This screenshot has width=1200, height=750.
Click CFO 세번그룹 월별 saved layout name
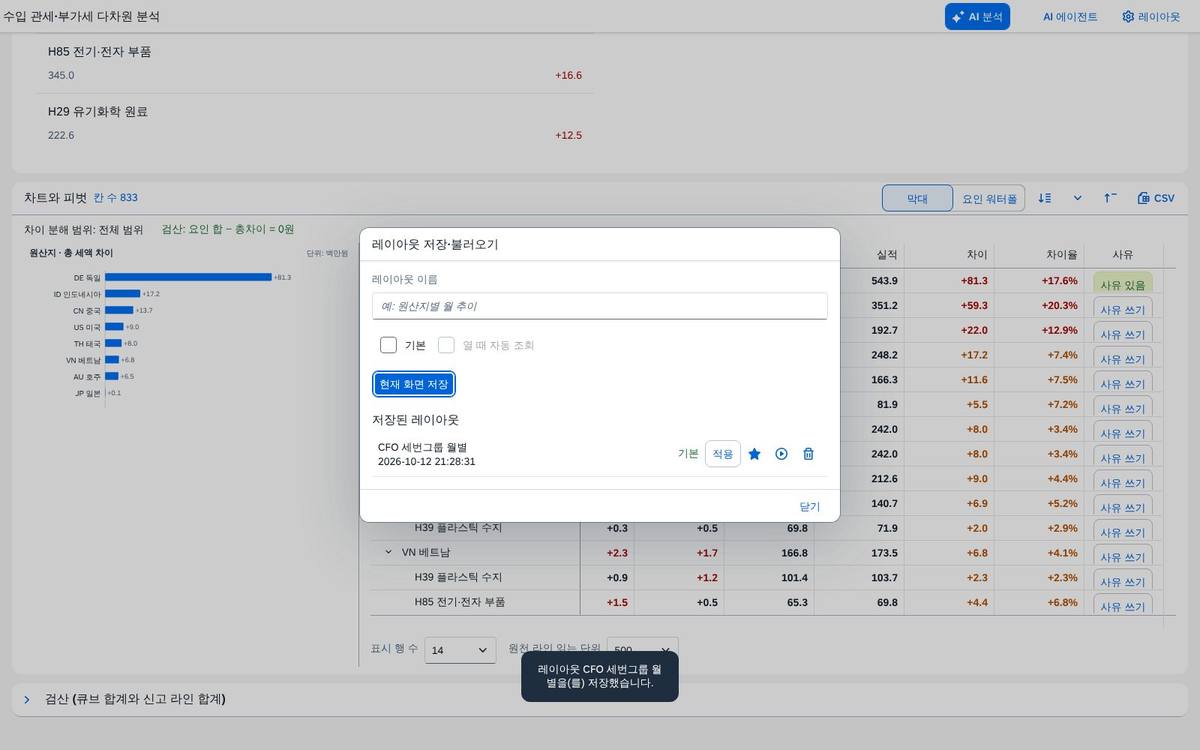[x=422, y=447]
